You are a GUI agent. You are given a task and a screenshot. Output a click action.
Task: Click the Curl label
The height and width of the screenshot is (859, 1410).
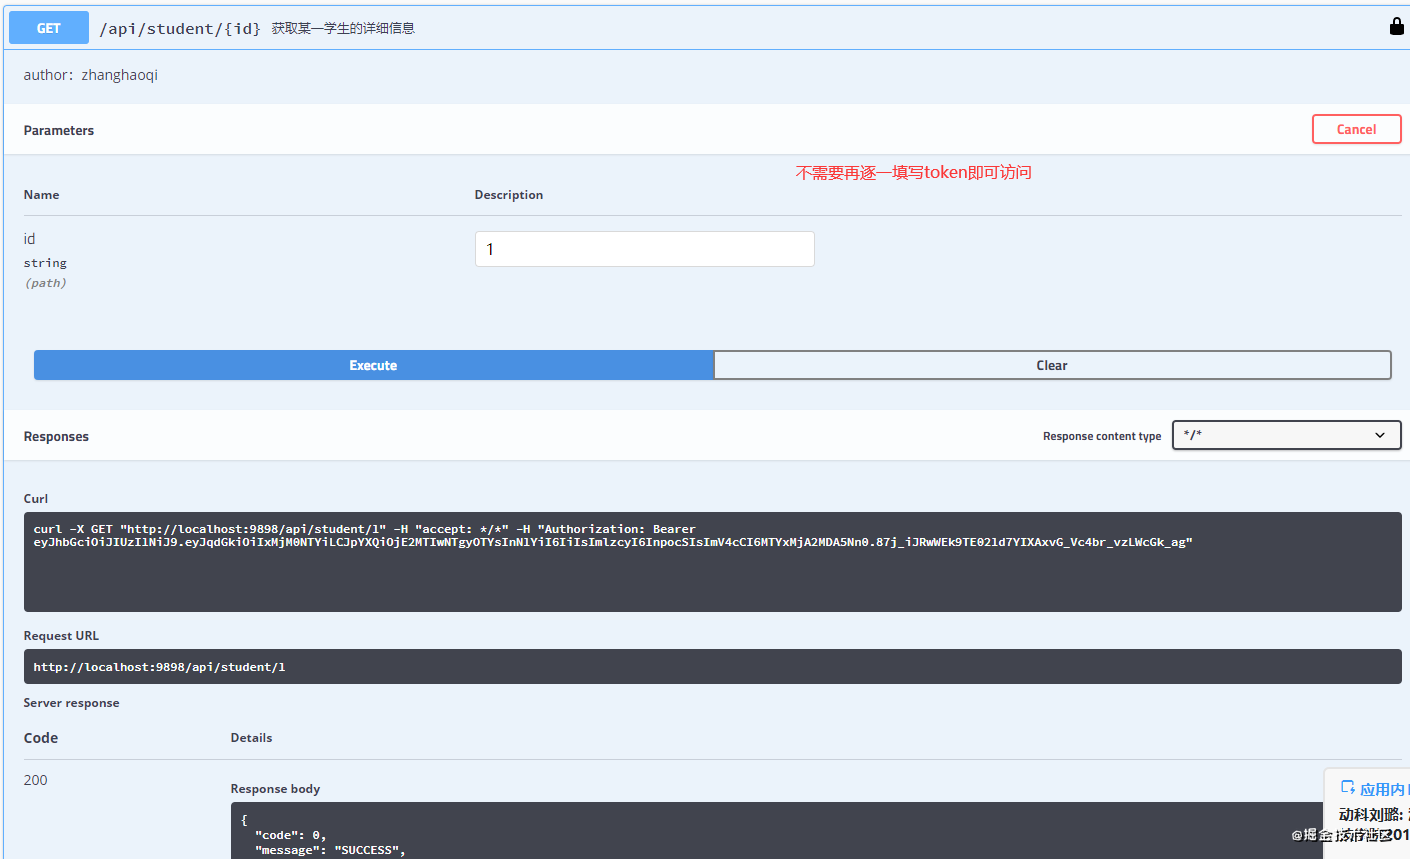36,498
